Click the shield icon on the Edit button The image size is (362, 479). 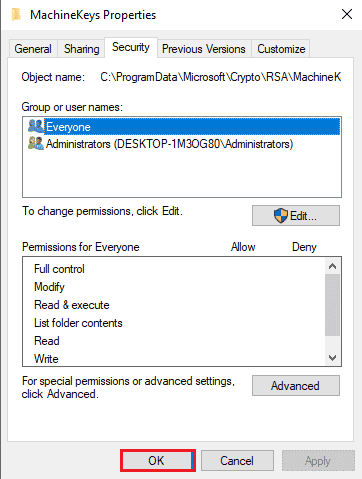point(281,216)
